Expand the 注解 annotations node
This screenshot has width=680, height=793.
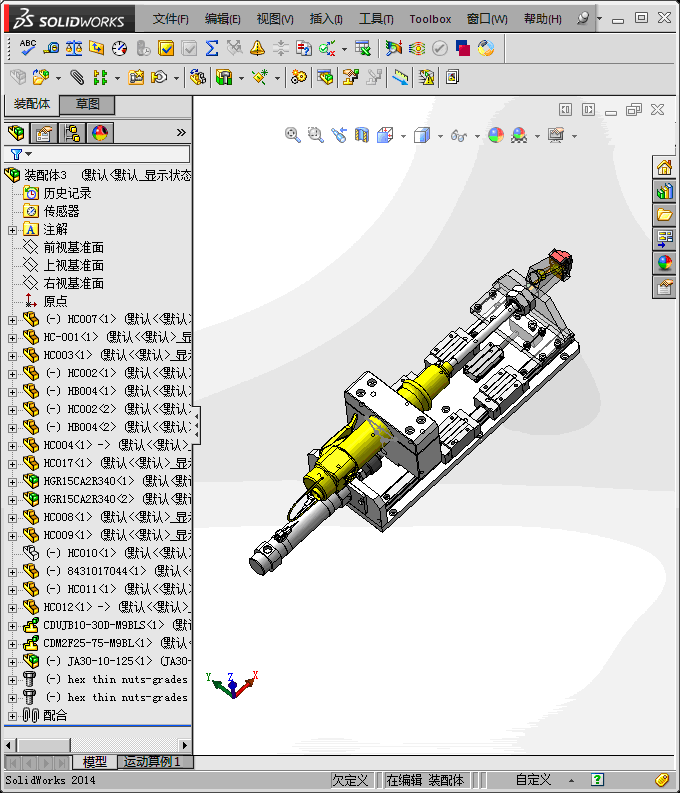point(12,230)
